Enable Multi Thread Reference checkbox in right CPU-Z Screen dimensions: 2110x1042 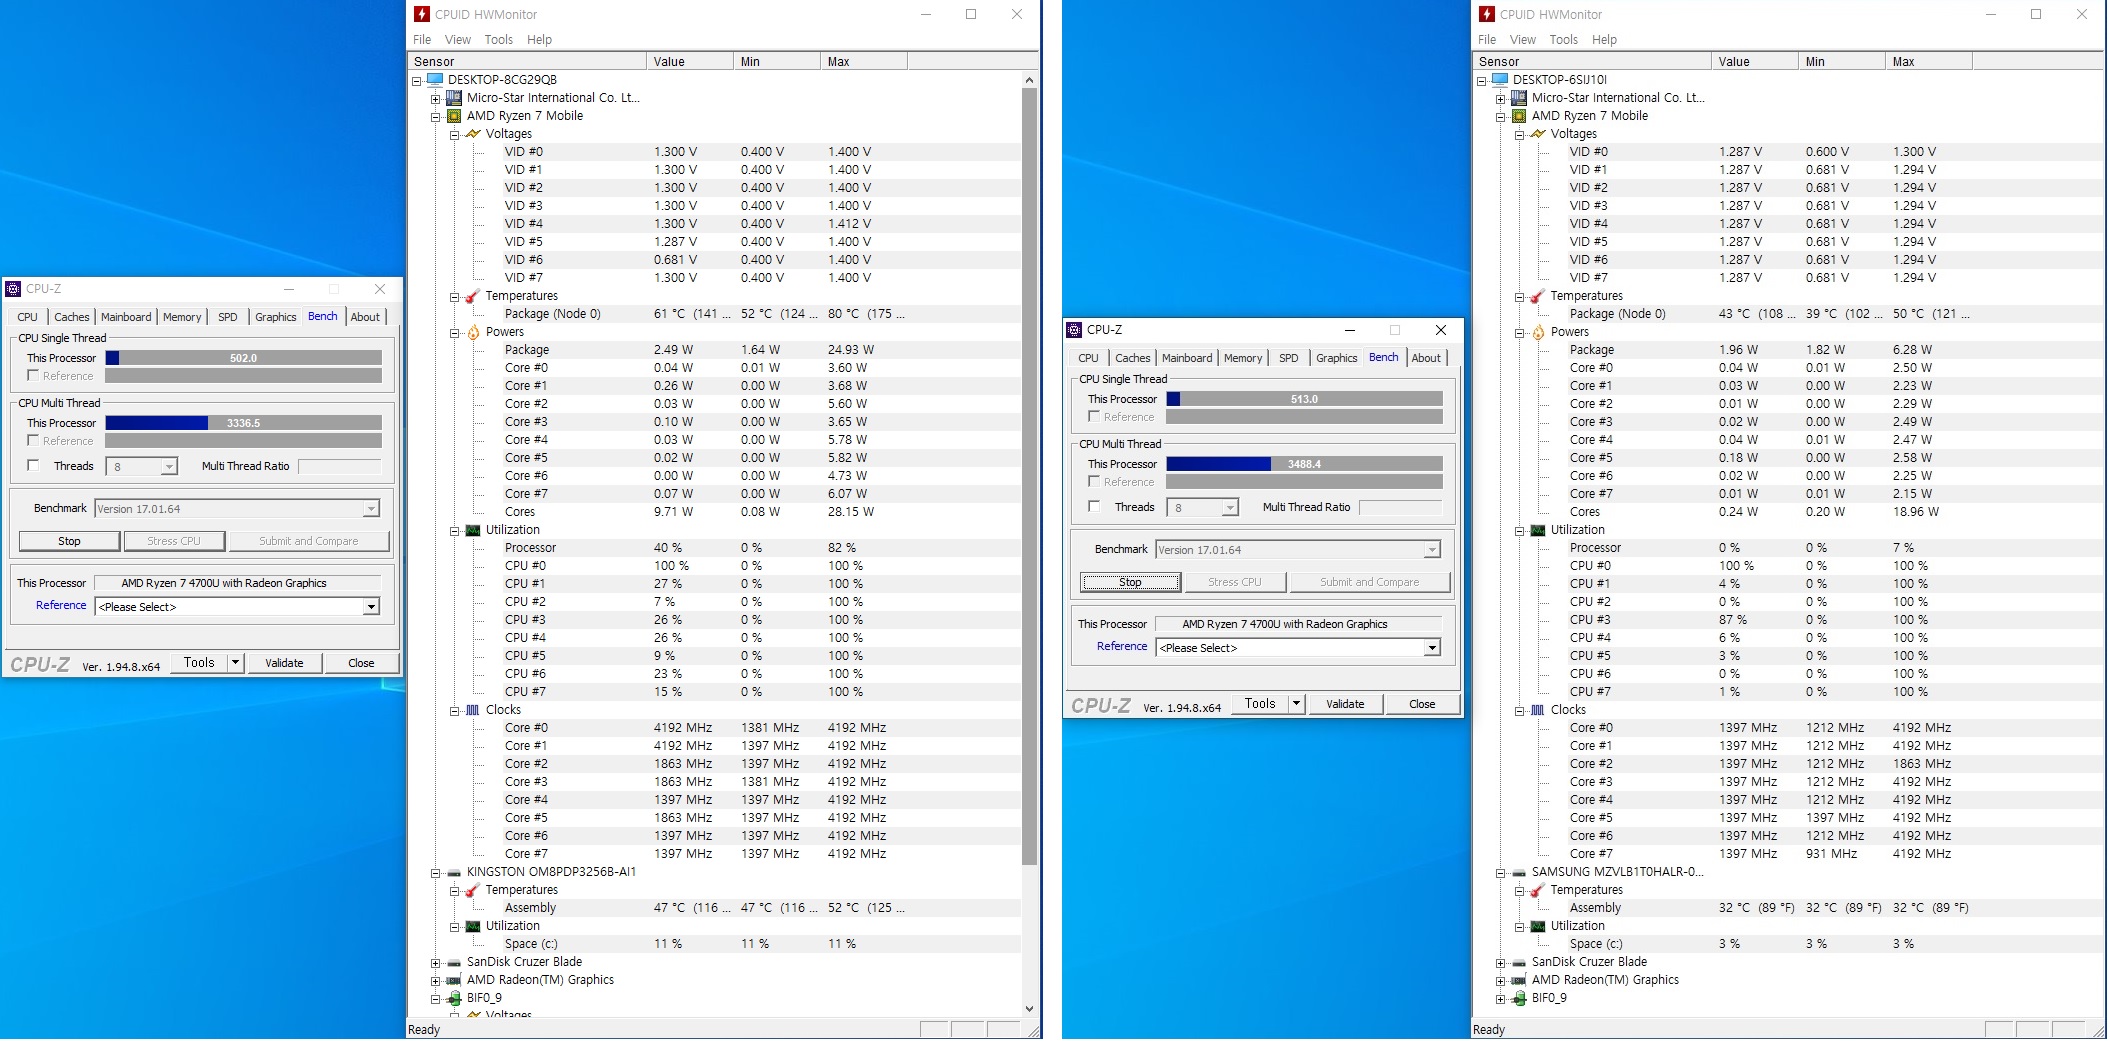tap(1094, 482)
